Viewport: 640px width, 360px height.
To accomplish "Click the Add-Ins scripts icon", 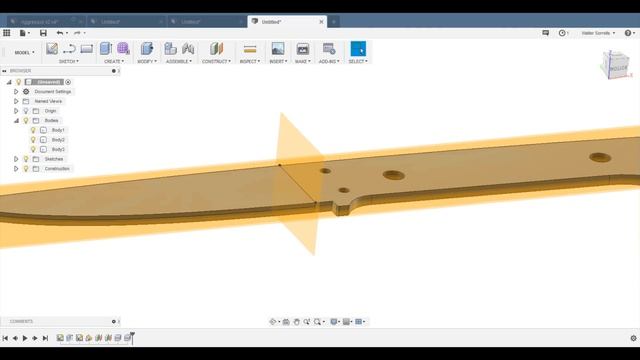I will [x=329, y=49].
